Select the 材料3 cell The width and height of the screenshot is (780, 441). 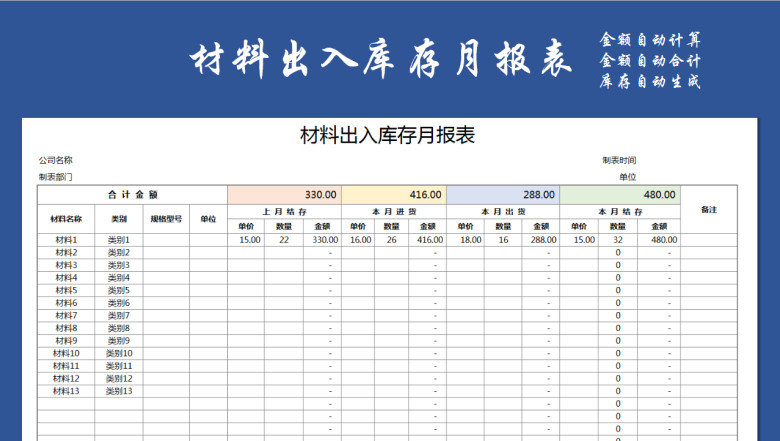66,265
